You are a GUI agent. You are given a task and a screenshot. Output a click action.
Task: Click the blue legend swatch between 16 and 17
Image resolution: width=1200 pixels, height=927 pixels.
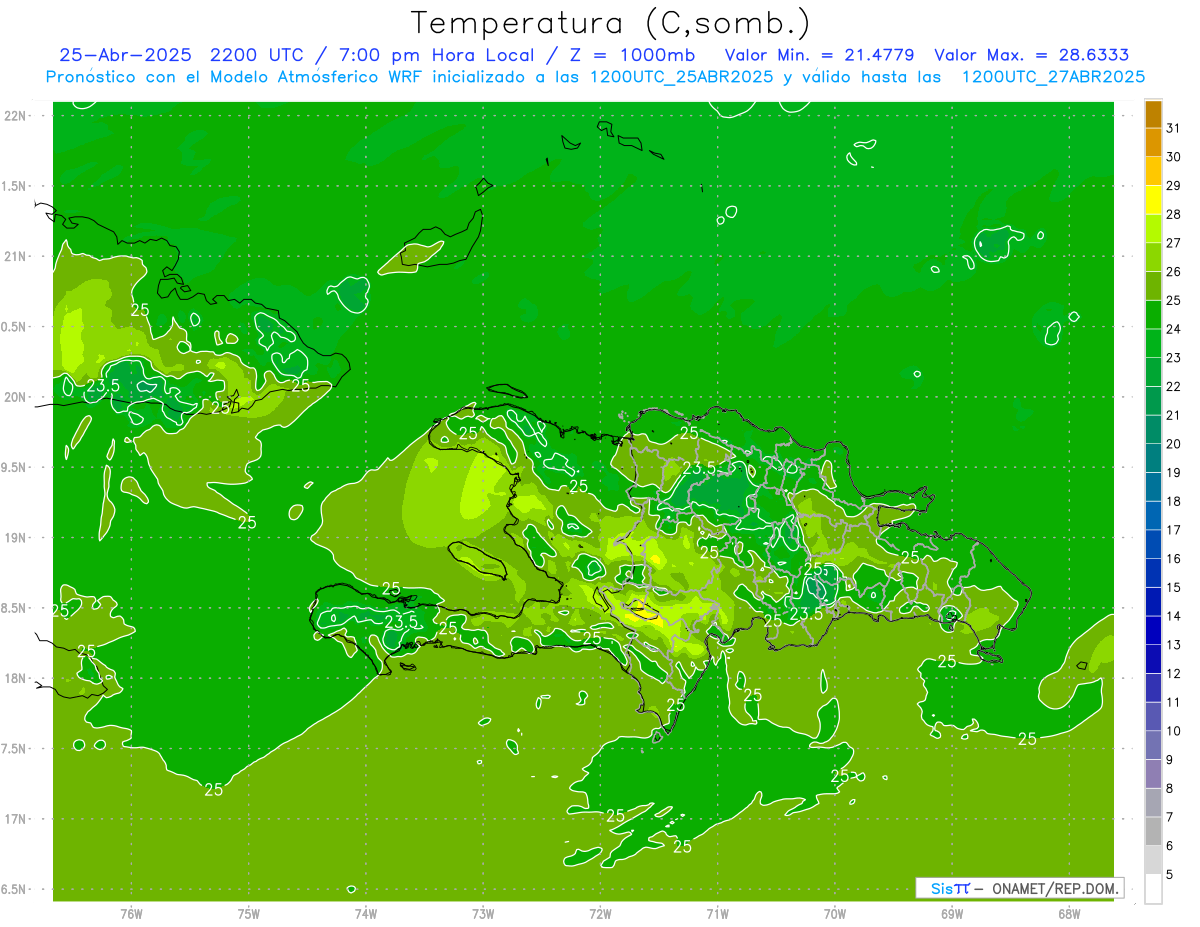[1153, 544]
